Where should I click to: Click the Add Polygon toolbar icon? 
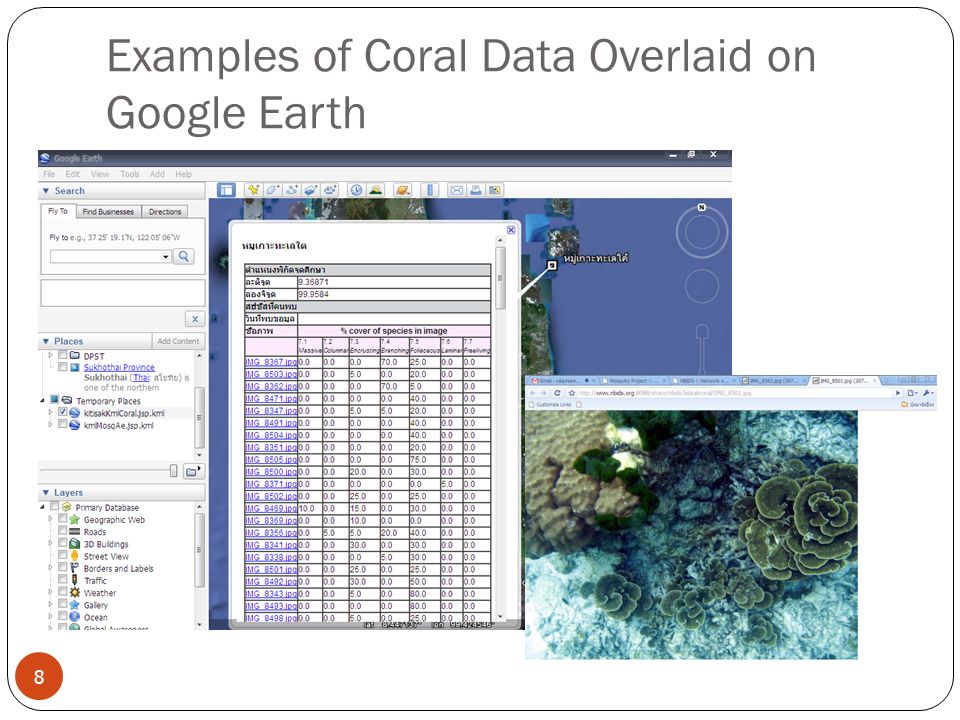pos(272,190)
